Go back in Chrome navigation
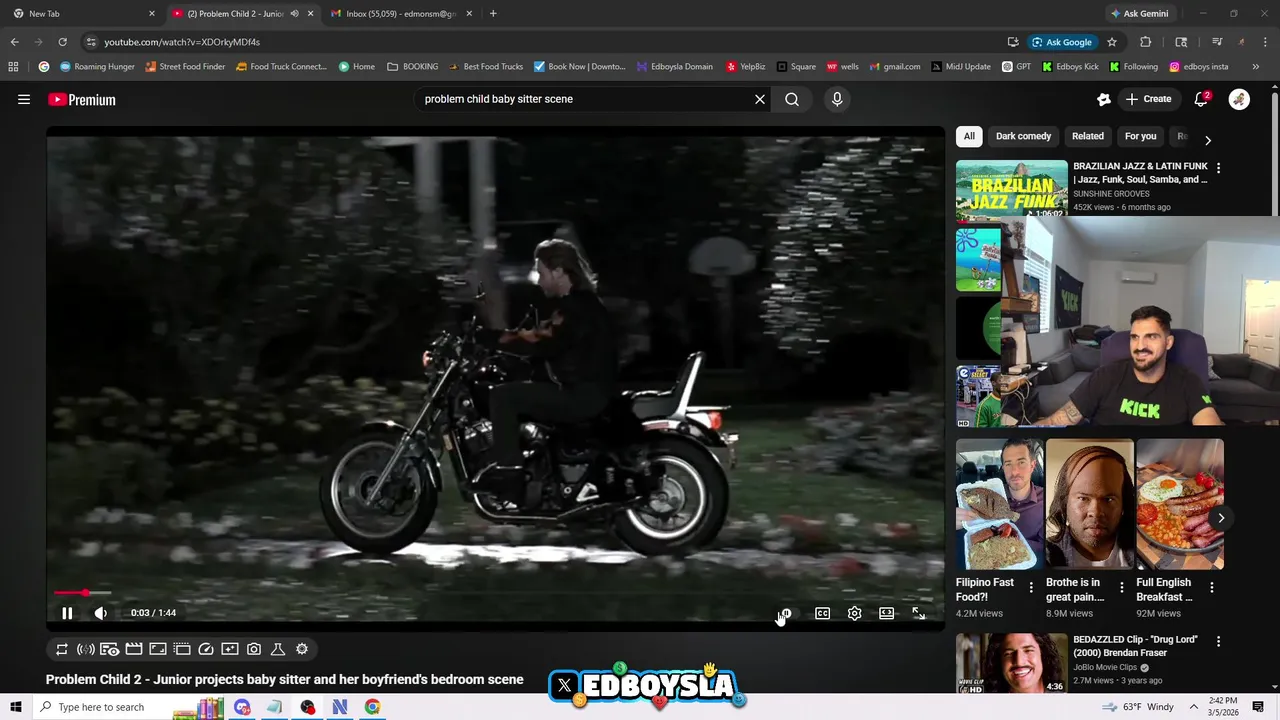This screenshot has width=1280, height=720. (14, 42)
